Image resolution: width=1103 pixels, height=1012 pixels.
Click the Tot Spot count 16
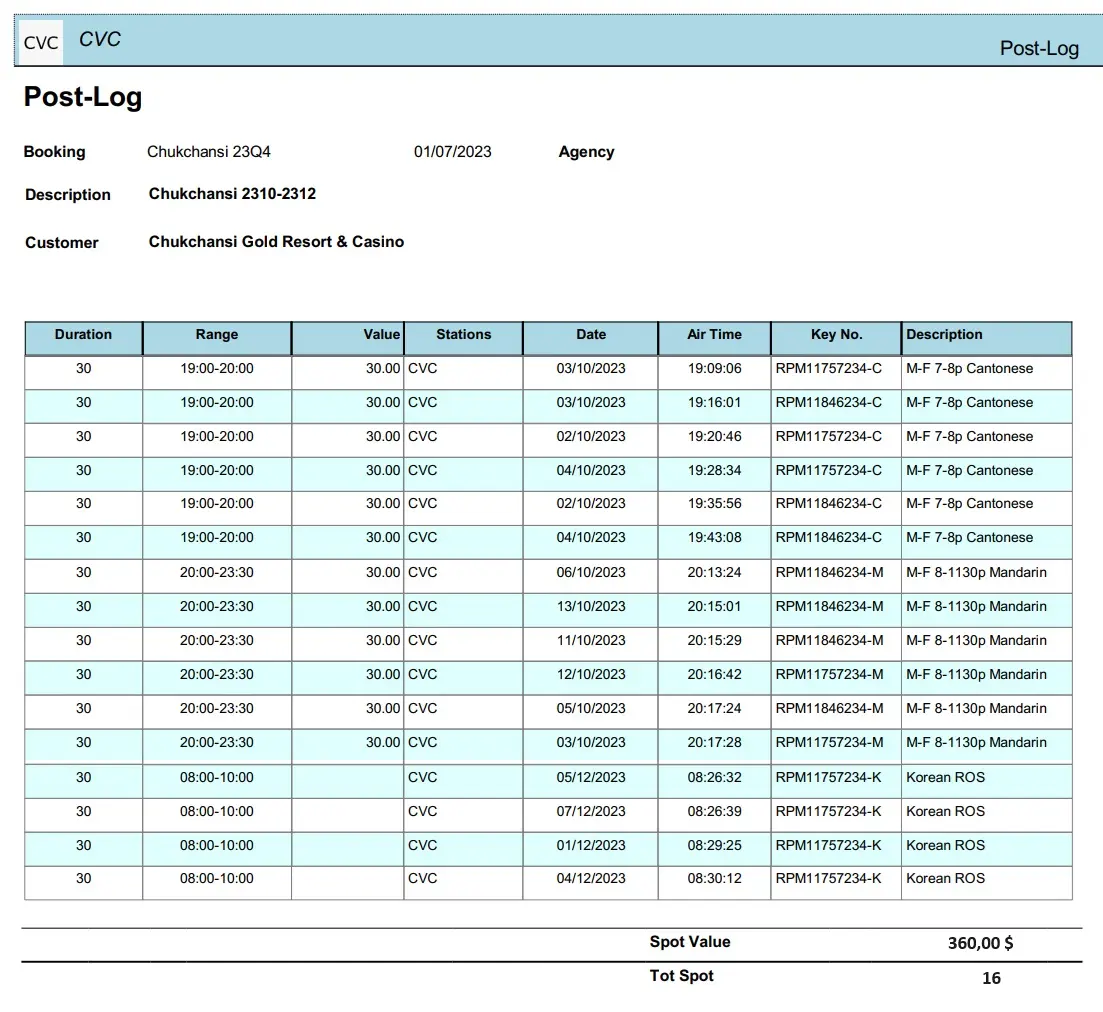click(991, 978)
